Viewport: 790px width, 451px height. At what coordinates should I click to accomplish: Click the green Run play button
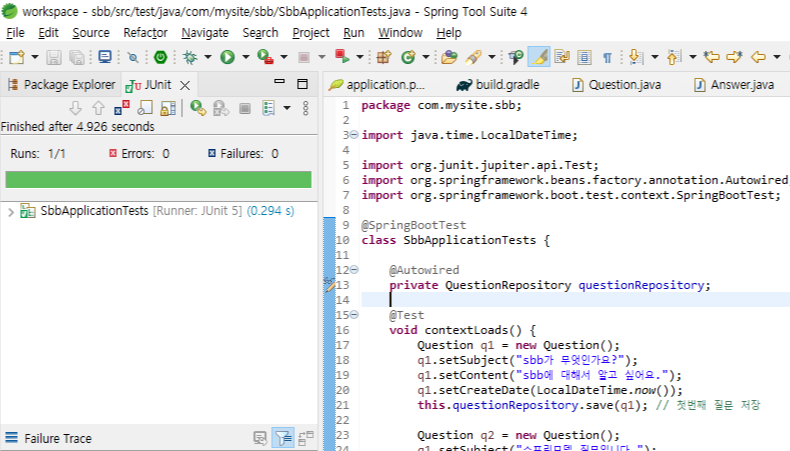227,57
